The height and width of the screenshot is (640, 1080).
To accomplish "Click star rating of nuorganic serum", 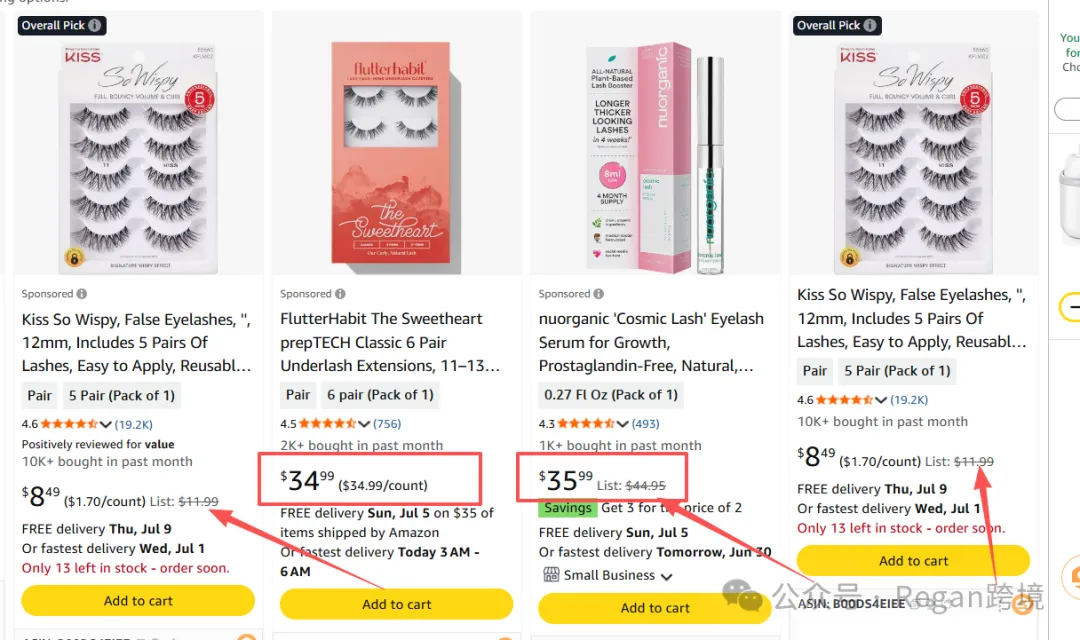I will pyautogui.click(x=585, y=424).
